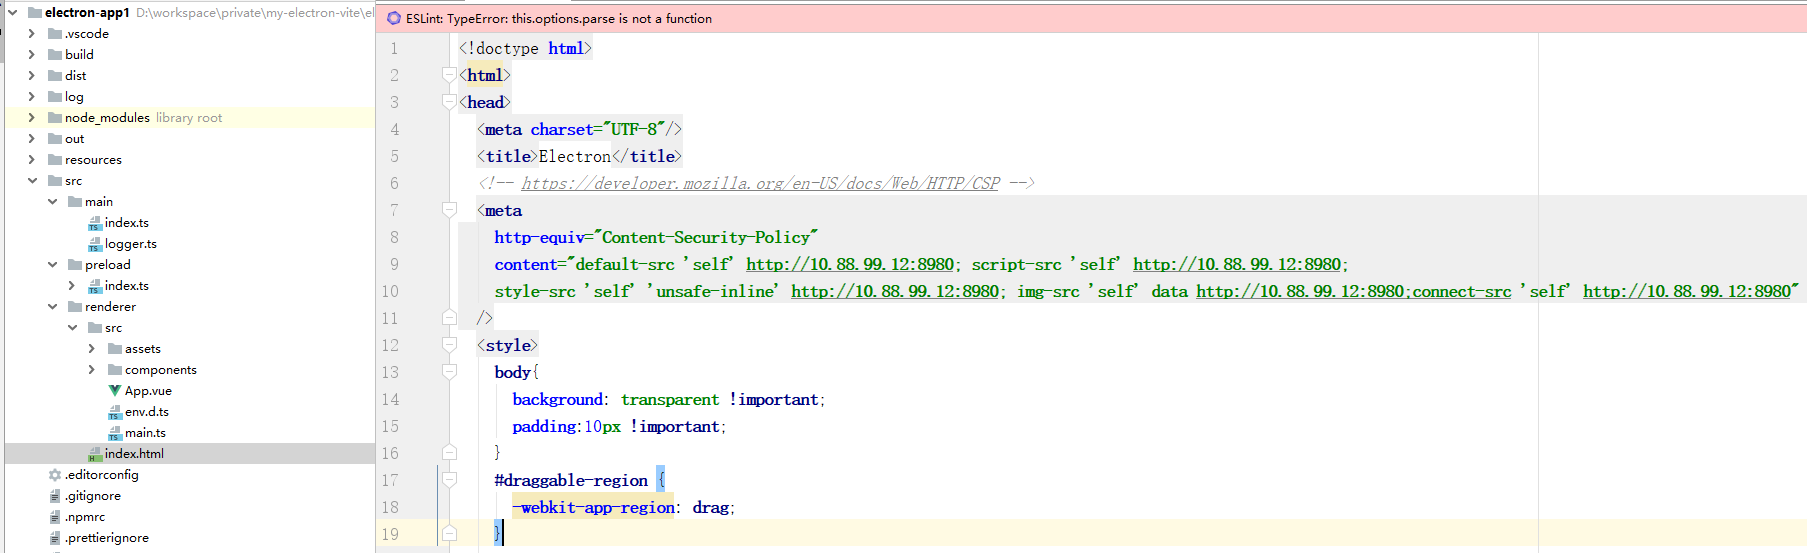The width and height of the screenshot is (1807, 553).
Task: Click the title text 'Electron' on line 5
Action: pos(575,156)
